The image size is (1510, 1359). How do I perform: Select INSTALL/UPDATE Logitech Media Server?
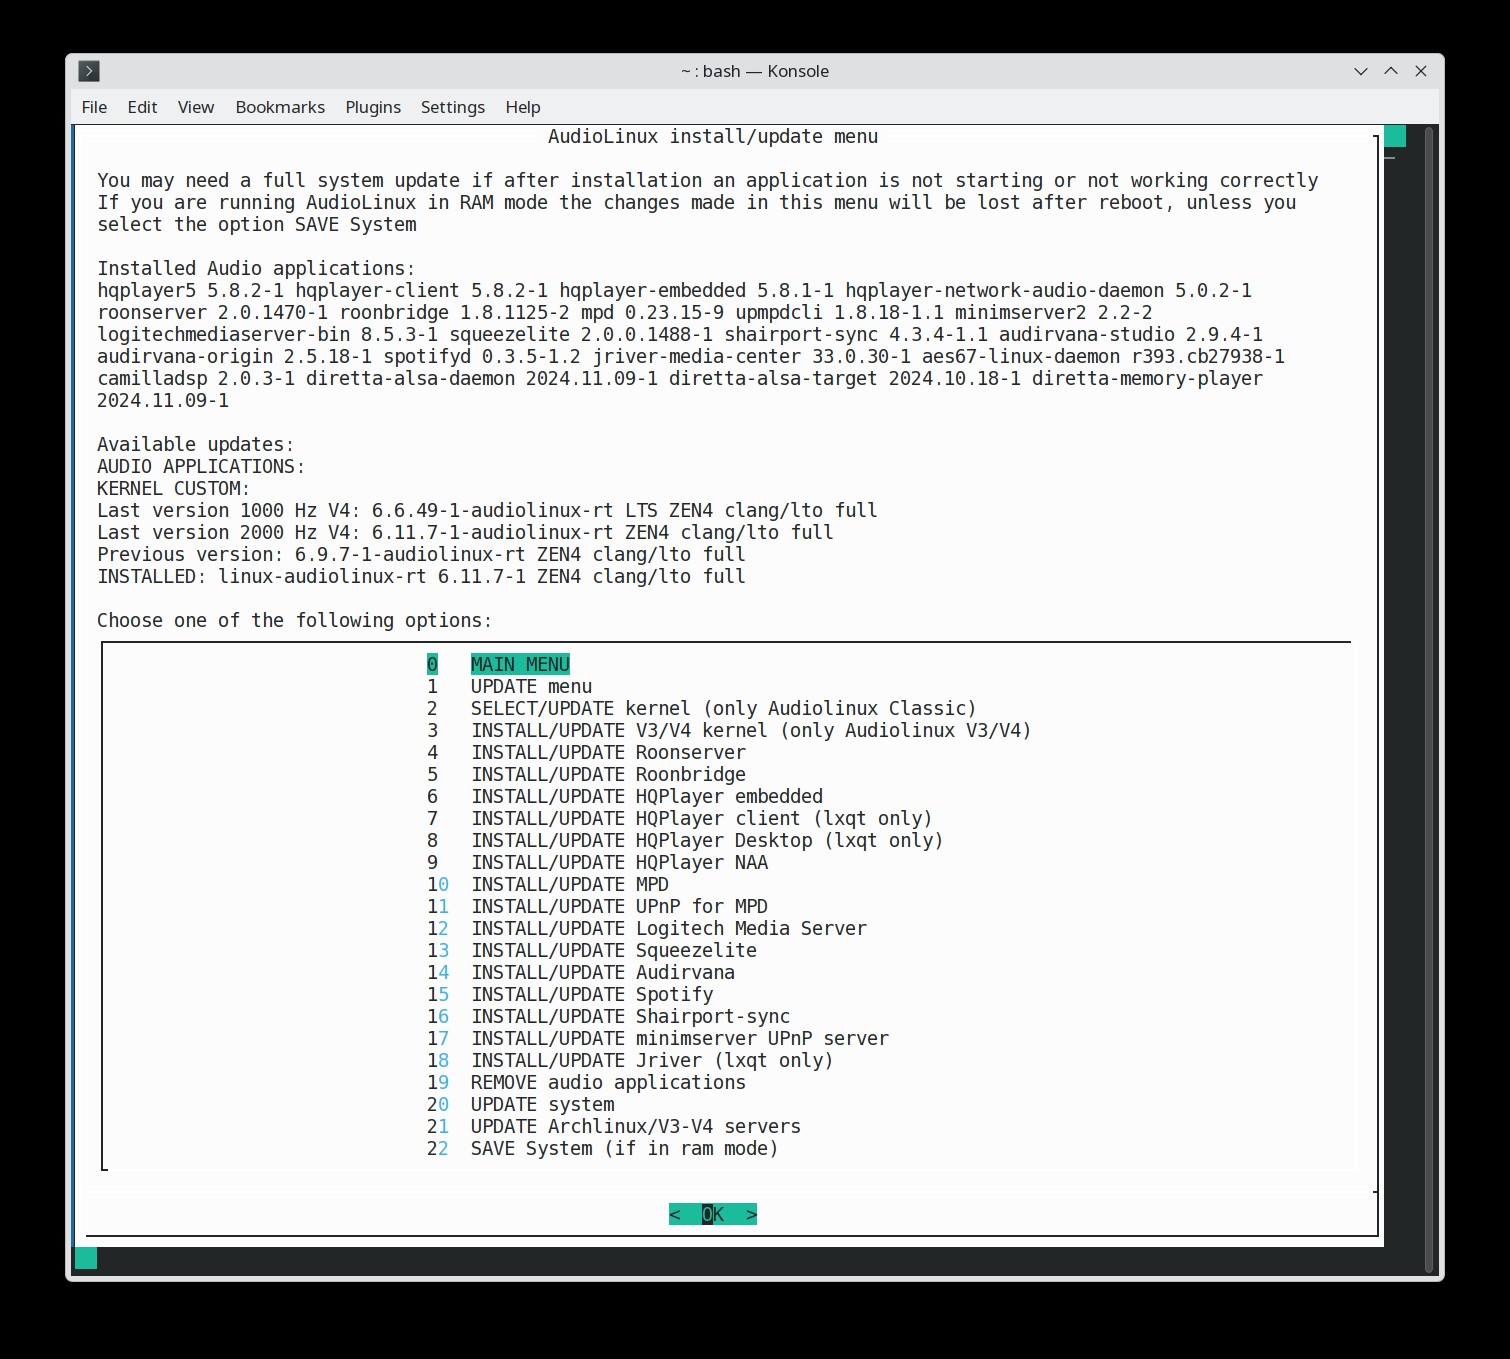tap(647, 928)
